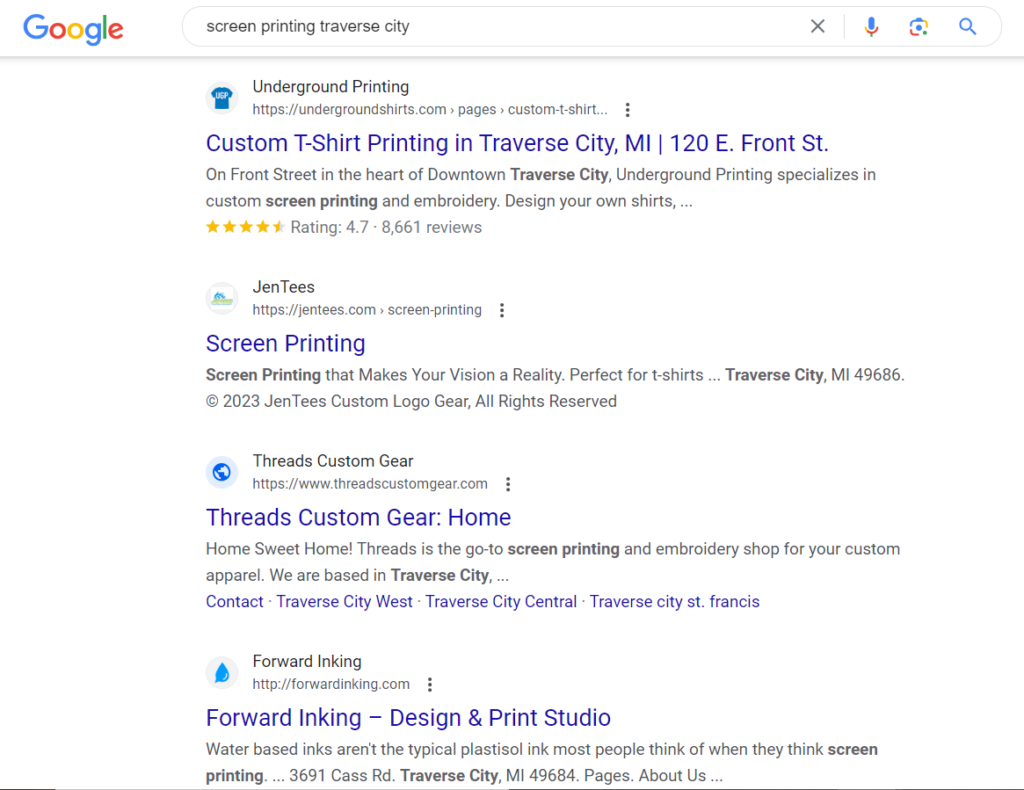Click the Threads Custom Gear site name
Screen dimensions: 1024x790
333,461
